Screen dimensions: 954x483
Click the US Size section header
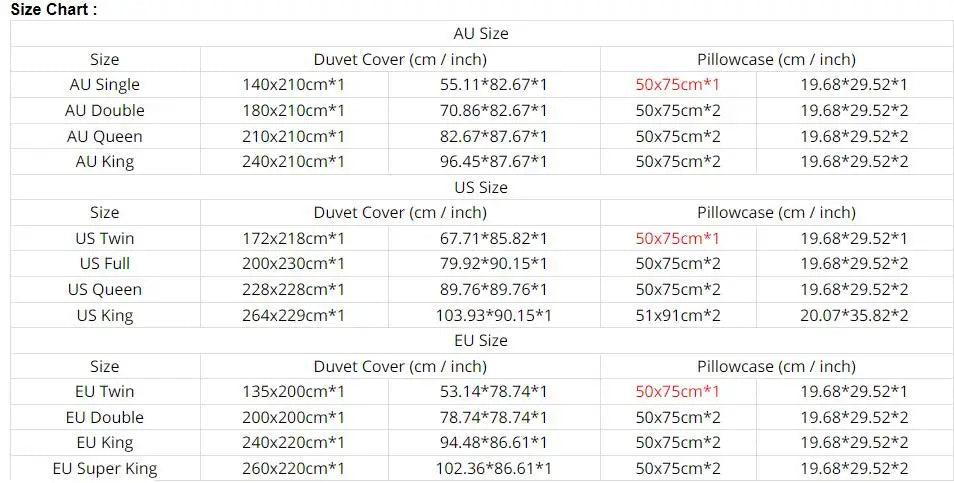pyautogui.click(x=481, y=187)
